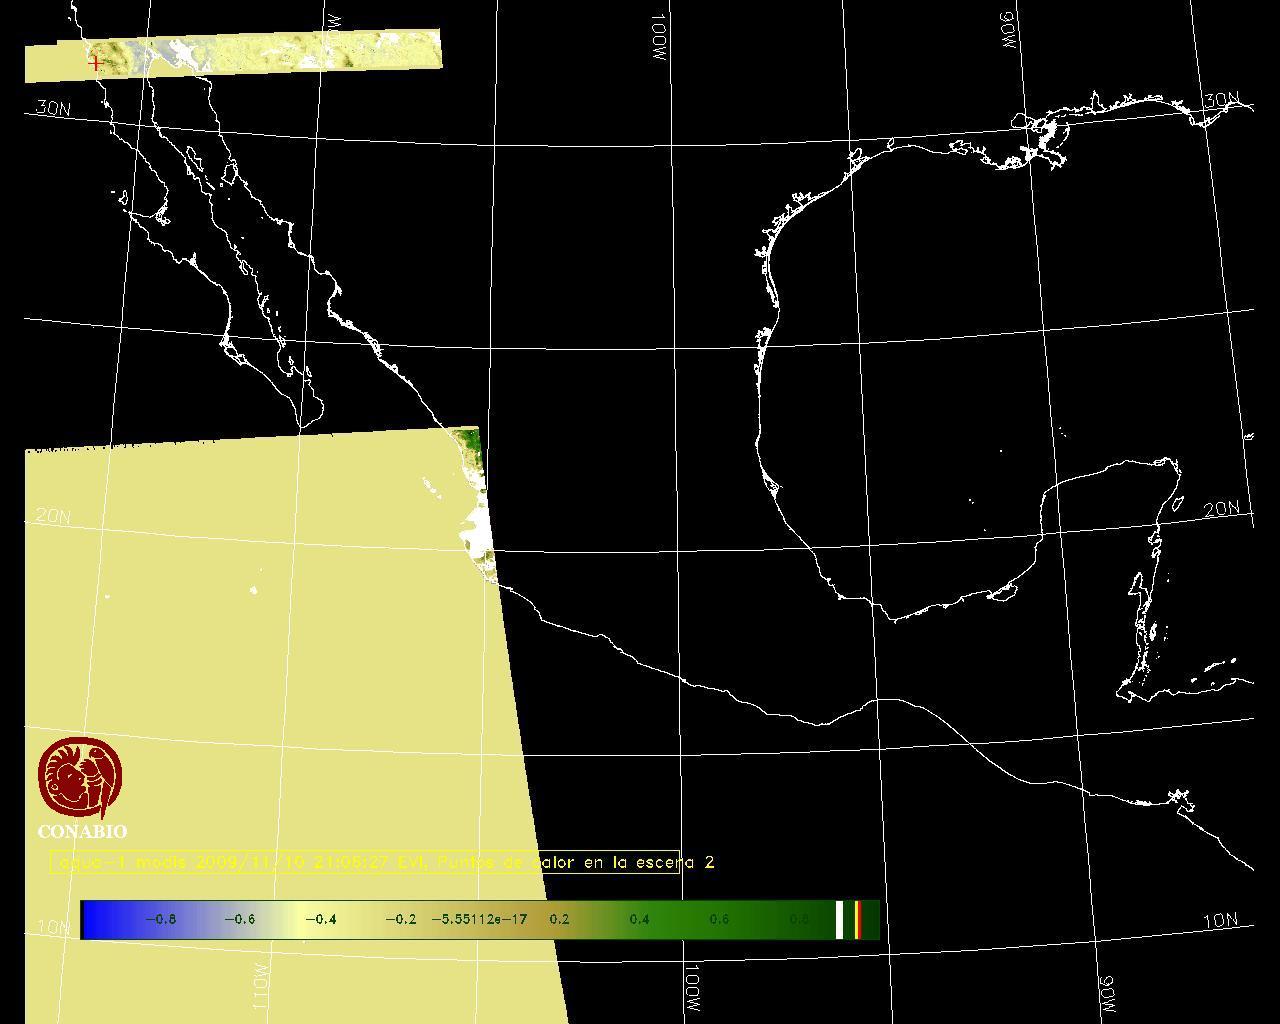1280x1024 pixels.
Task: Click the red cross hotspot marker
Action: (95, 63)
